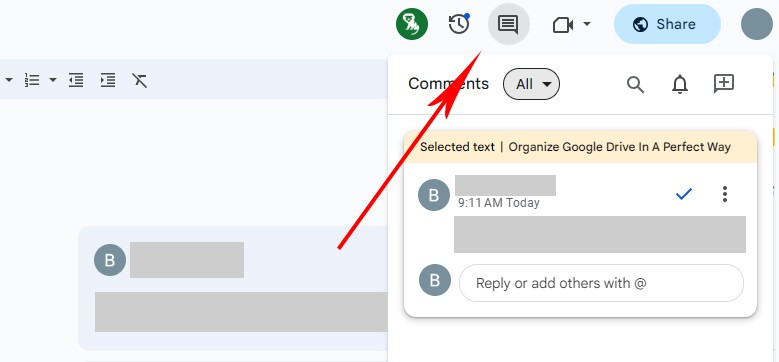The height and width of the screenshot is (362, 779).
Task: Click the Share button
Action: click(x=667, y=24)
